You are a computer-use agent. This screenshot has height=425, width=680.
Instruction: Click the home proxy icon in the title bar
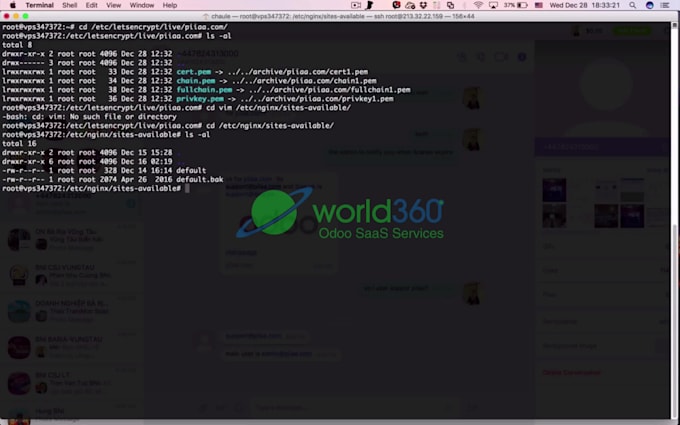click(x=206, y=16)
